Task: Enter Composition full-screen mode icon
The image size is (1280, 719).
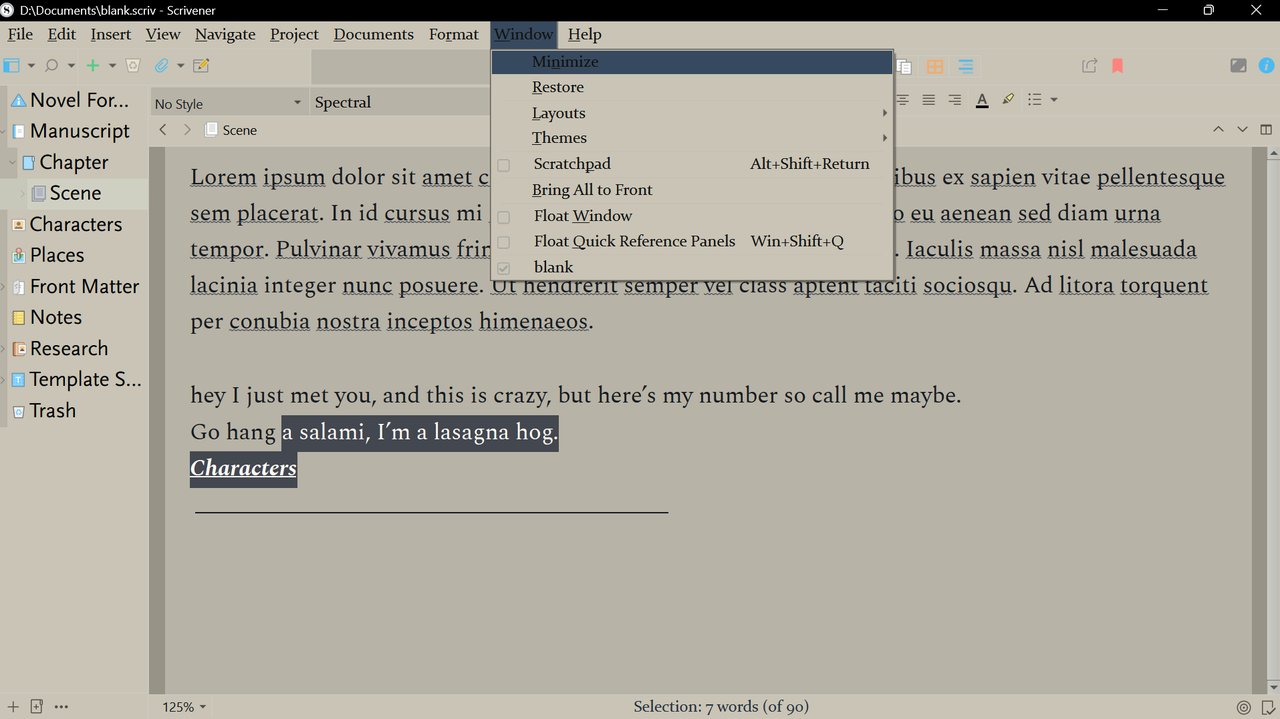Action: (x=1238, y=66)
